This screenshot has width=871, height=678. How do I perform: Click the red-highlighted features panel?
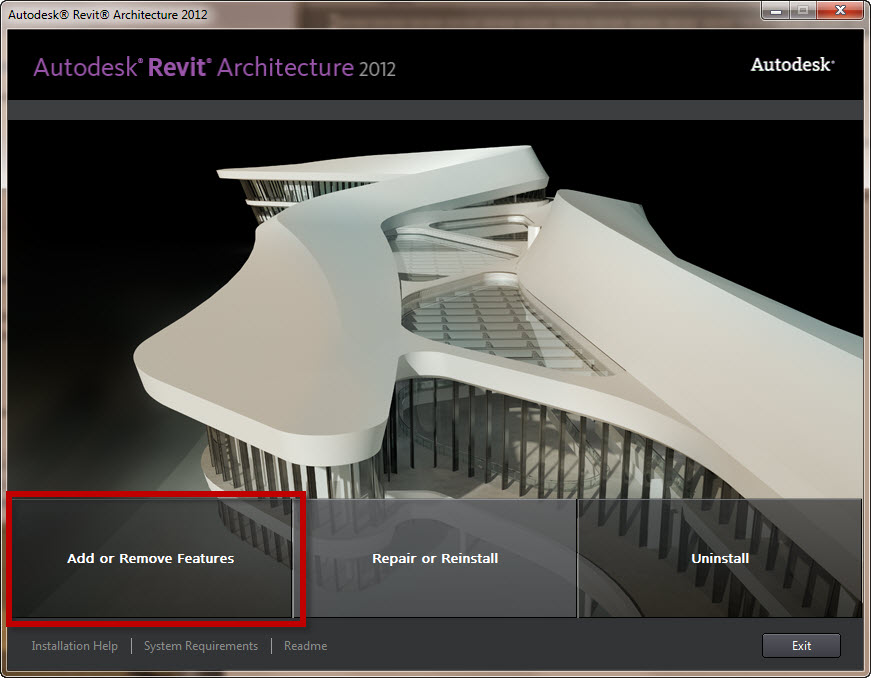pos(150,558)
